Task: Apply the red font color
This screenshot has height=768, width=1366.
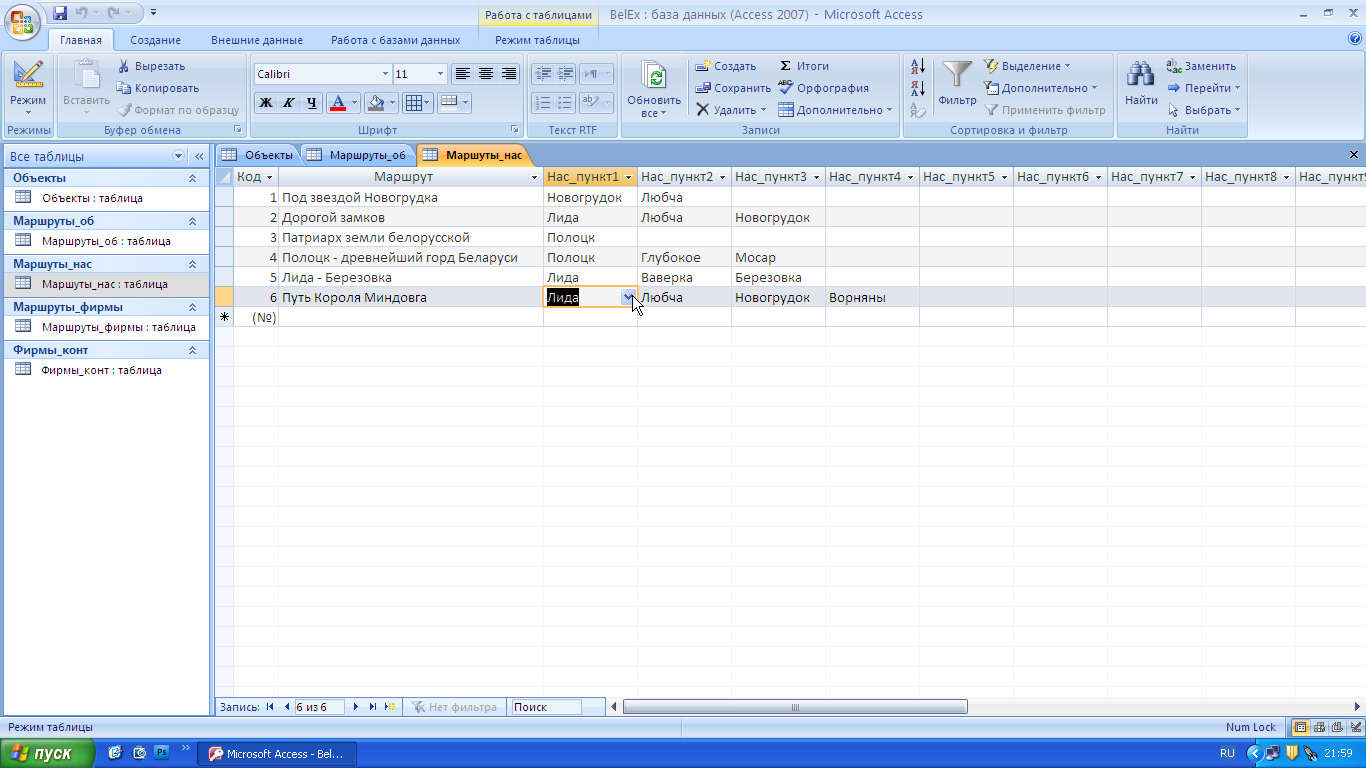Action: [x=338, y=102]
